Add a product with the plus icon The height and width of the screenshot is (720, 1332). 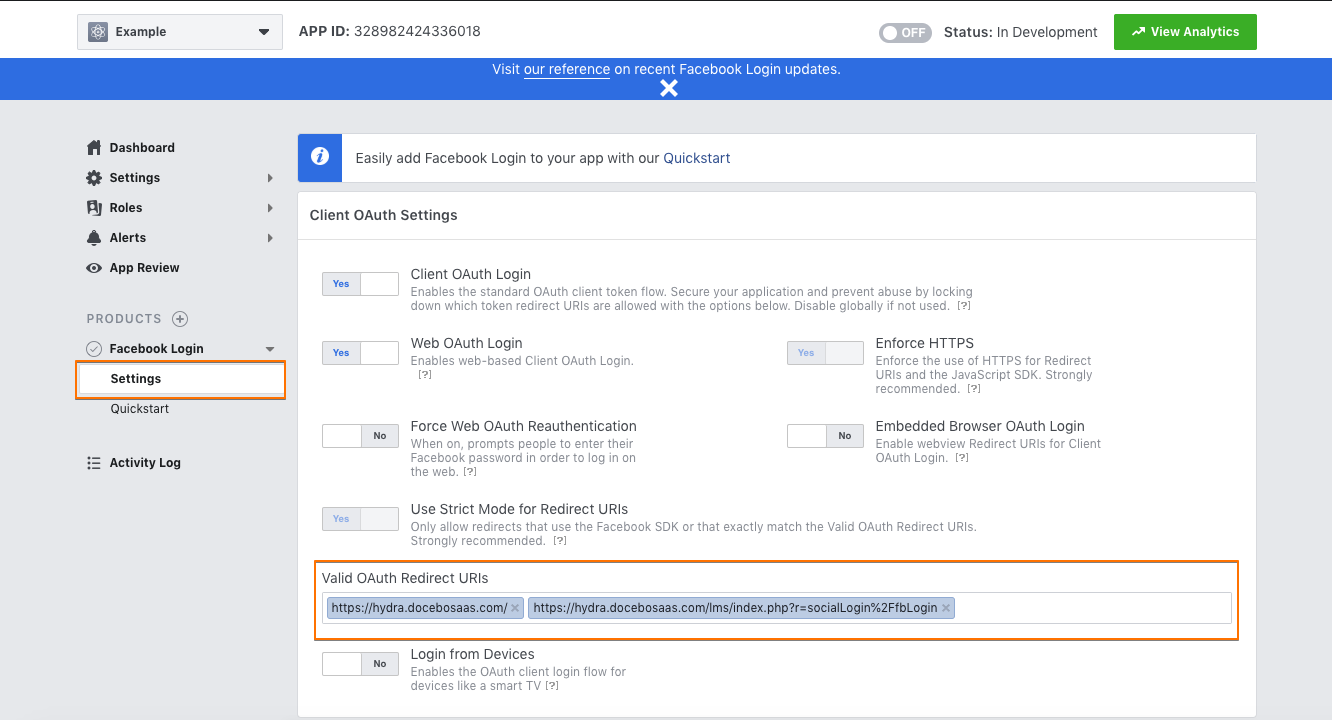[x=180, y=319]
